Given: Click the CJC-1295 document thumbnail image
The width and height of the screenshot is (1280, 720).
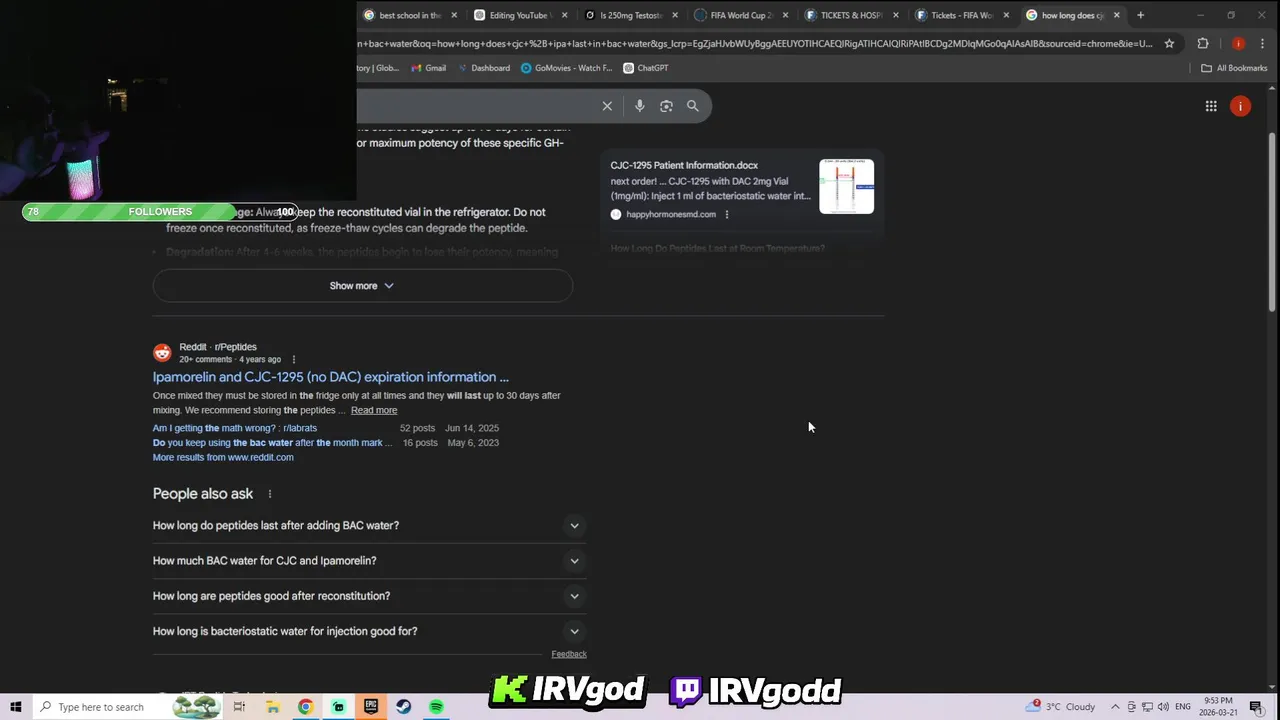Looking at the screenshot, I should [846, 186].
